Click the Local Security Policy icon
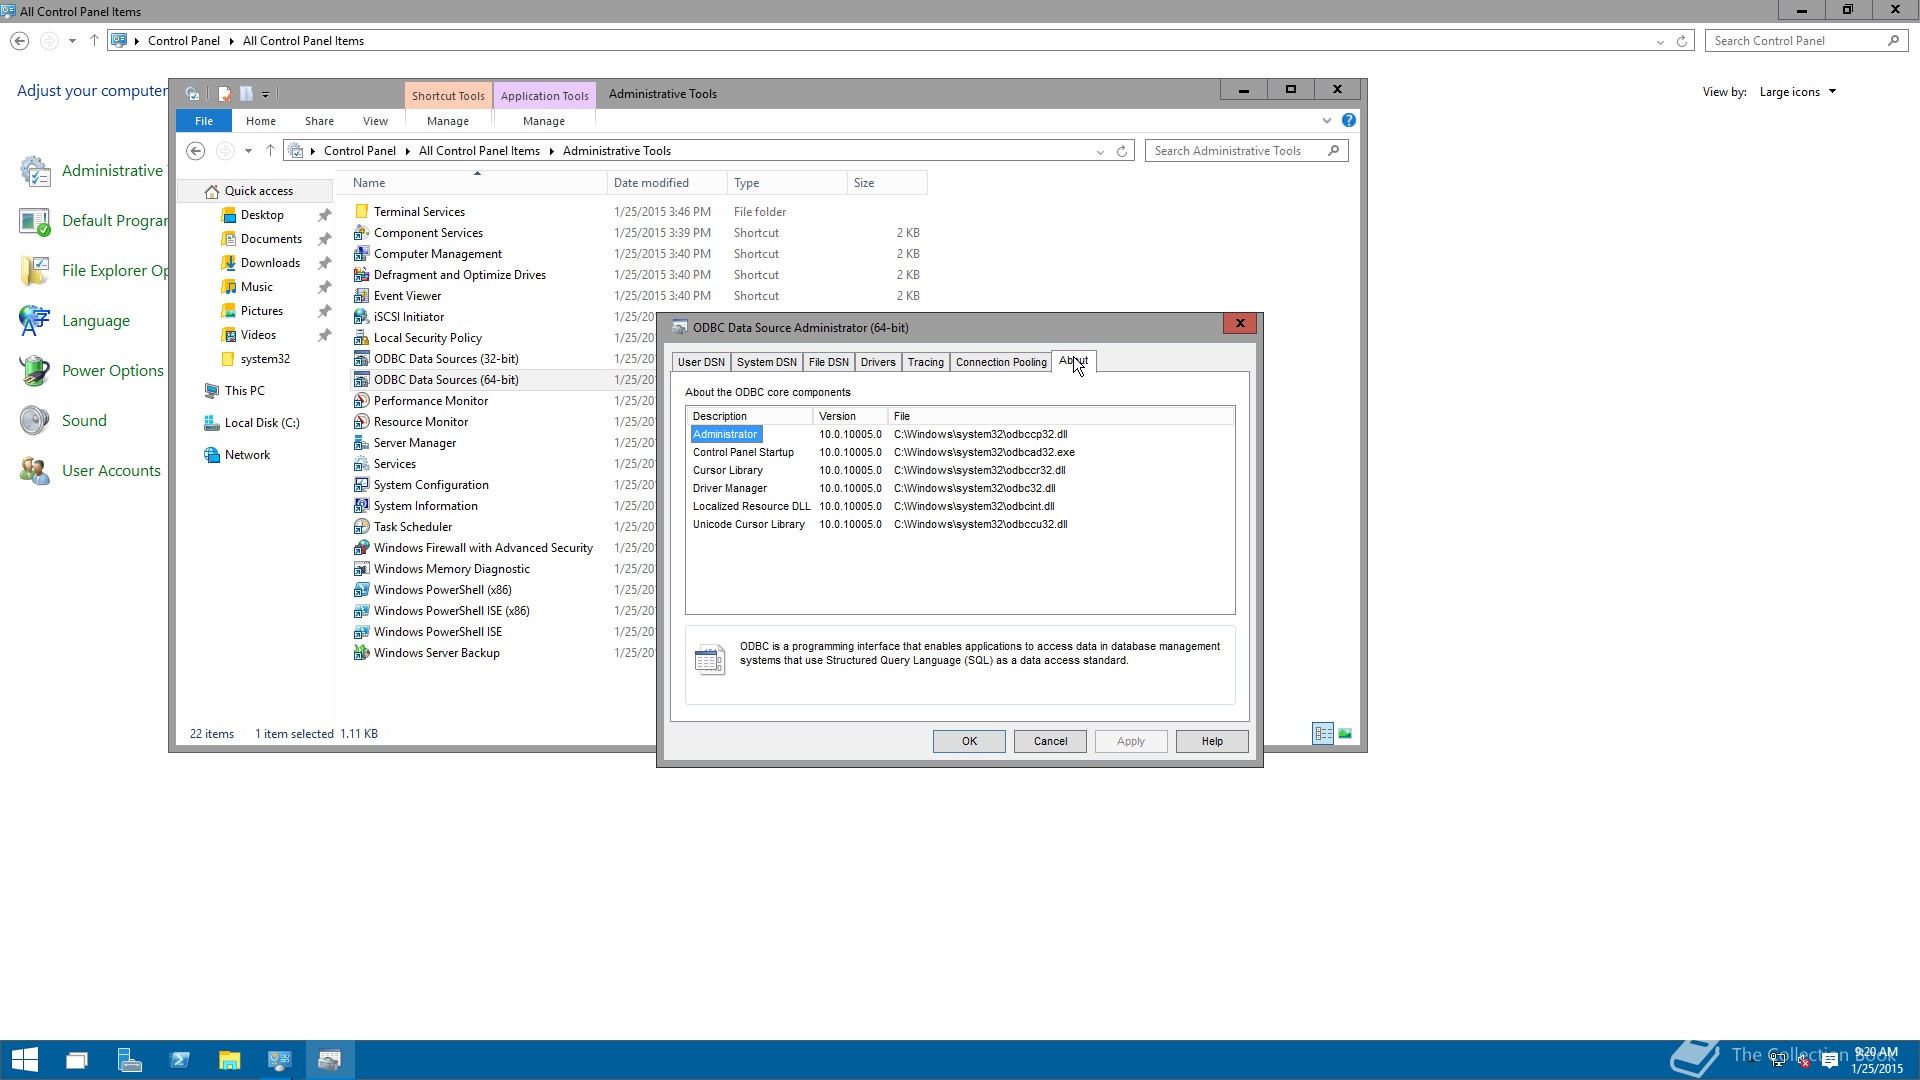Screen dimensions: 1920x1080 coord(362,338)
